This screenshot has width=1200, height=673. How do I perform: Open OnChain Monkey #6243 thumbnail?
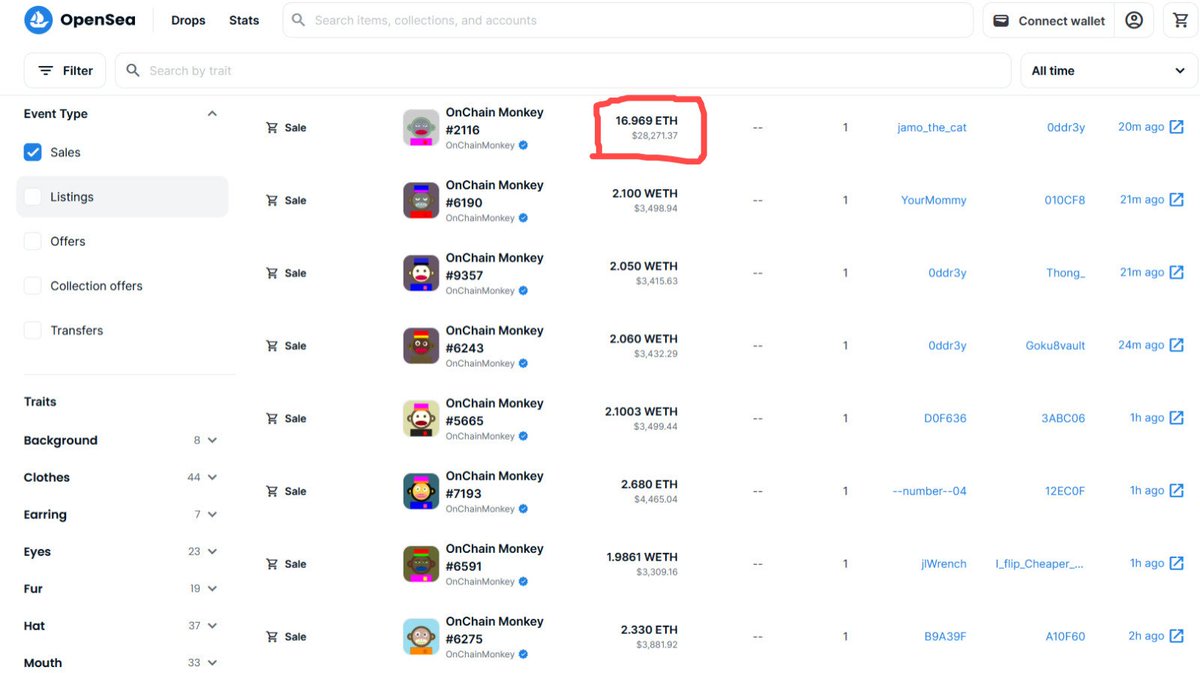tap(421, 346)
